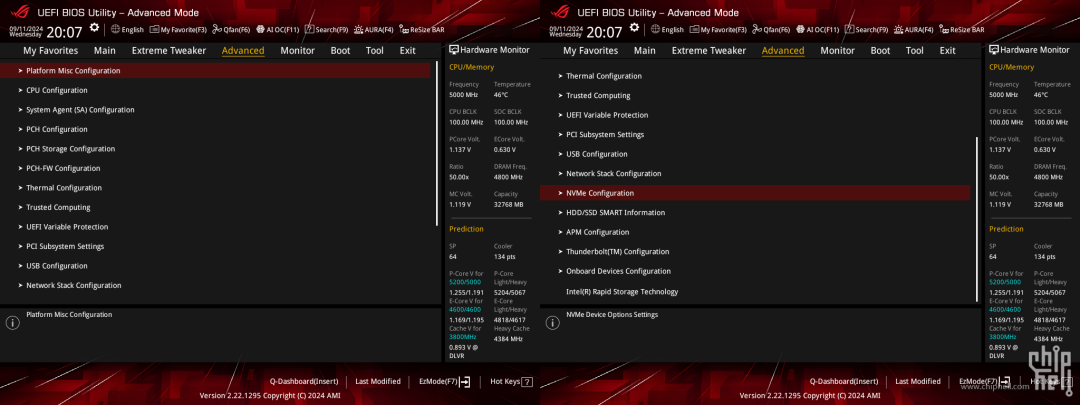Screen dimensions: 1080x405
Task: Go to Extreme Tweaker tab, left BIOS screen
Action: click(x=169, y=50)
